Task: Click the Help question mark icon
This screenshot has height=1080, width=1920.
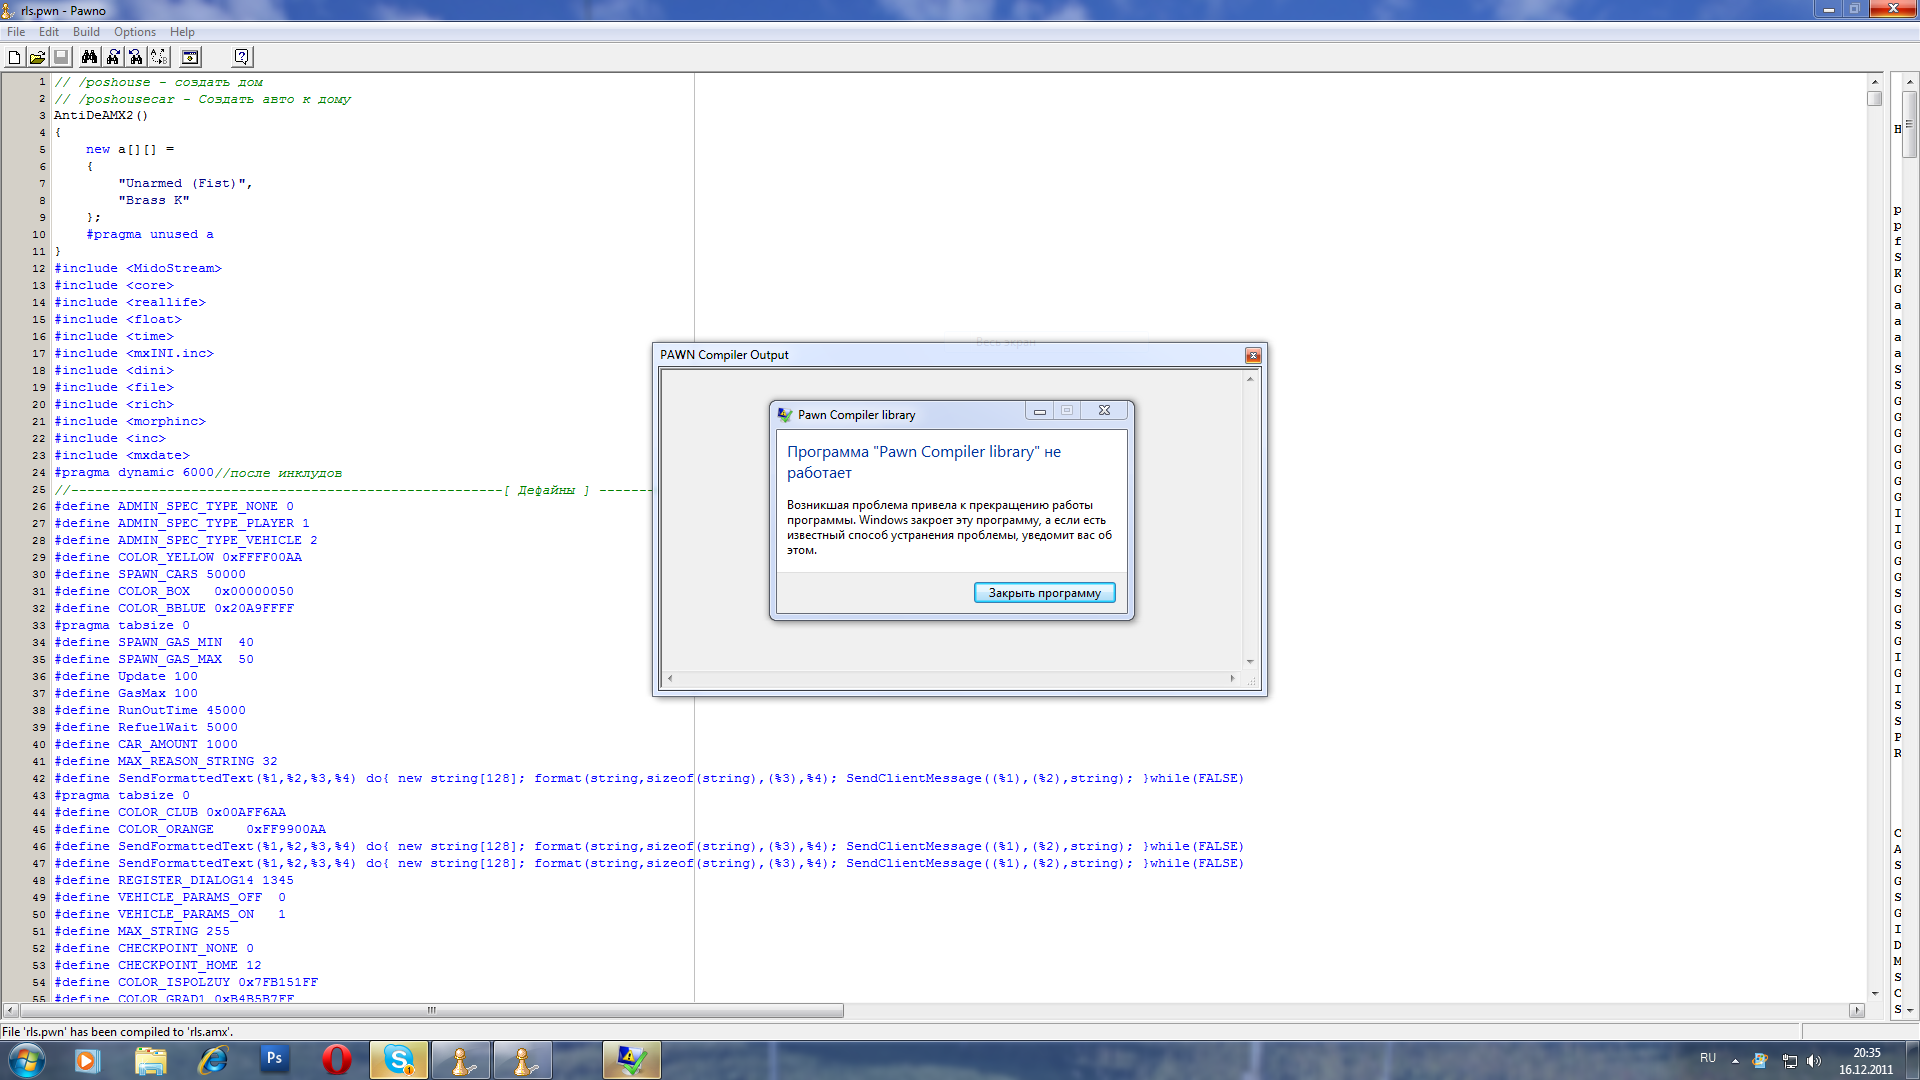Action: click(x=241, y=57)
